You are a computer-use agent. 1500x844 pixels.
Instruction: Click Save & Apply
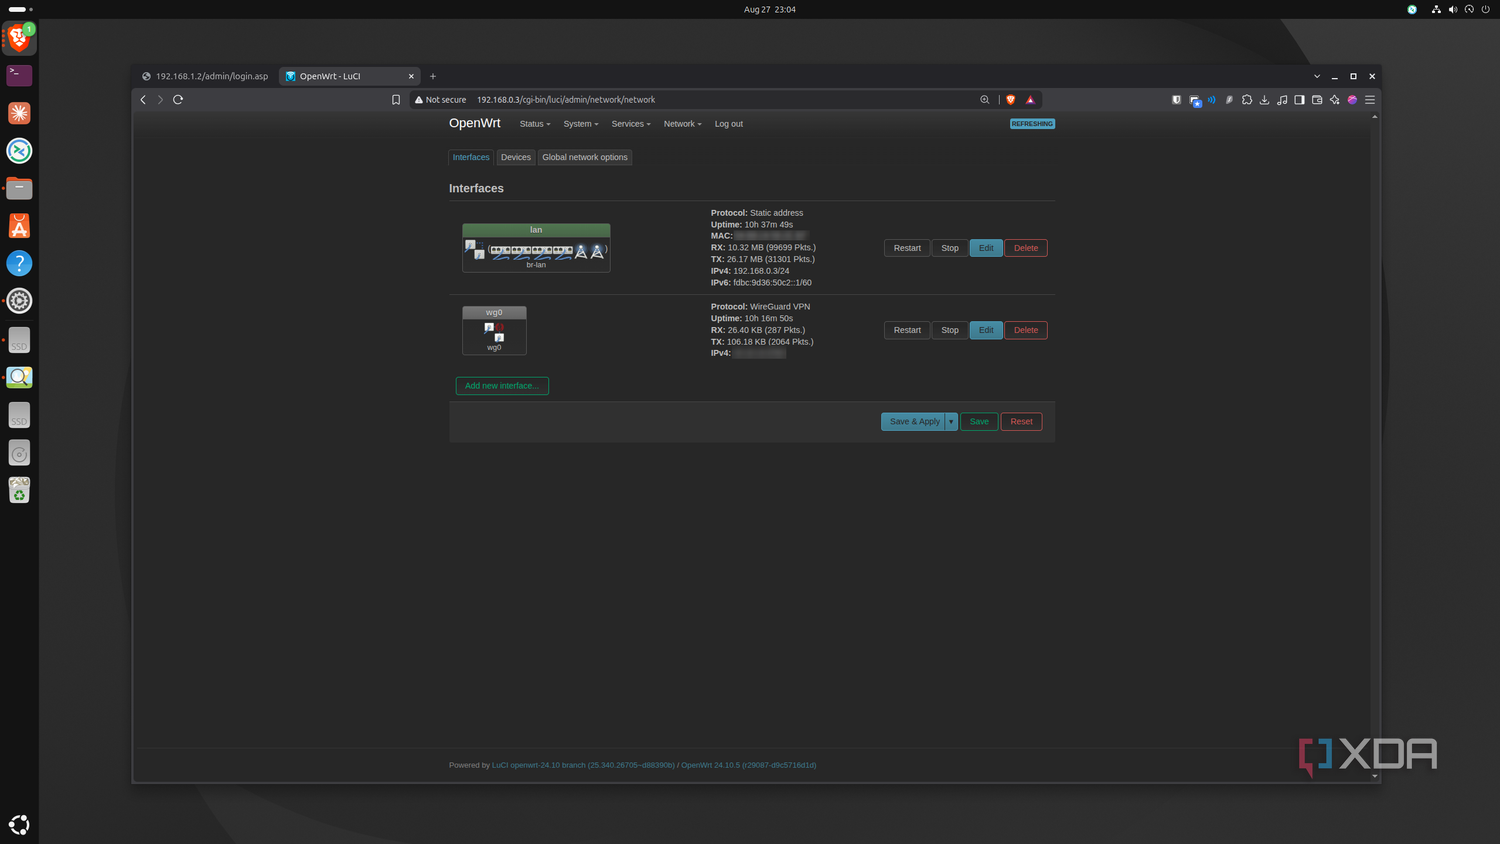click(914, 422)
